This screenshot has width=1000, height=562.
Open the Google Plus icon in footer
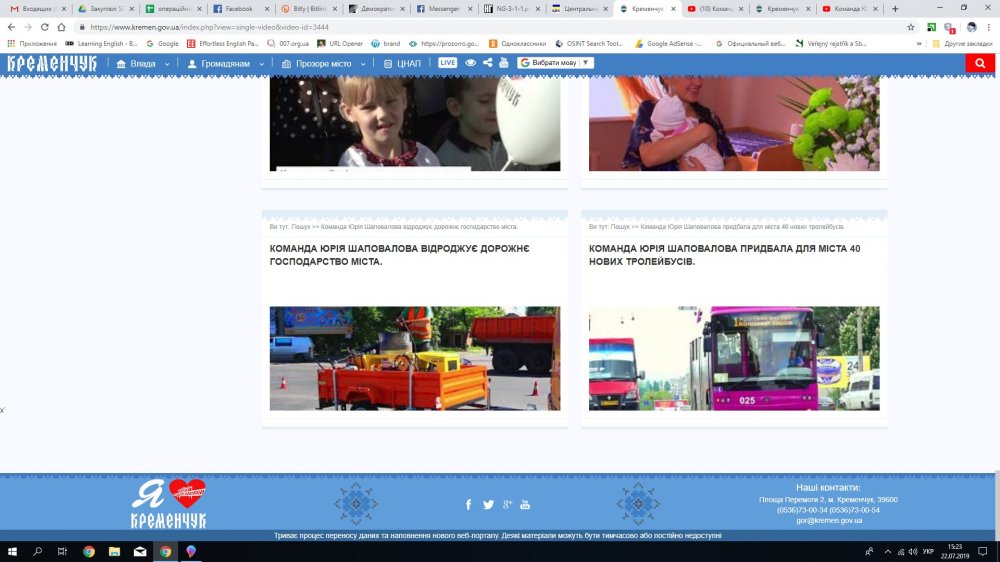click(x=507, y=505)
